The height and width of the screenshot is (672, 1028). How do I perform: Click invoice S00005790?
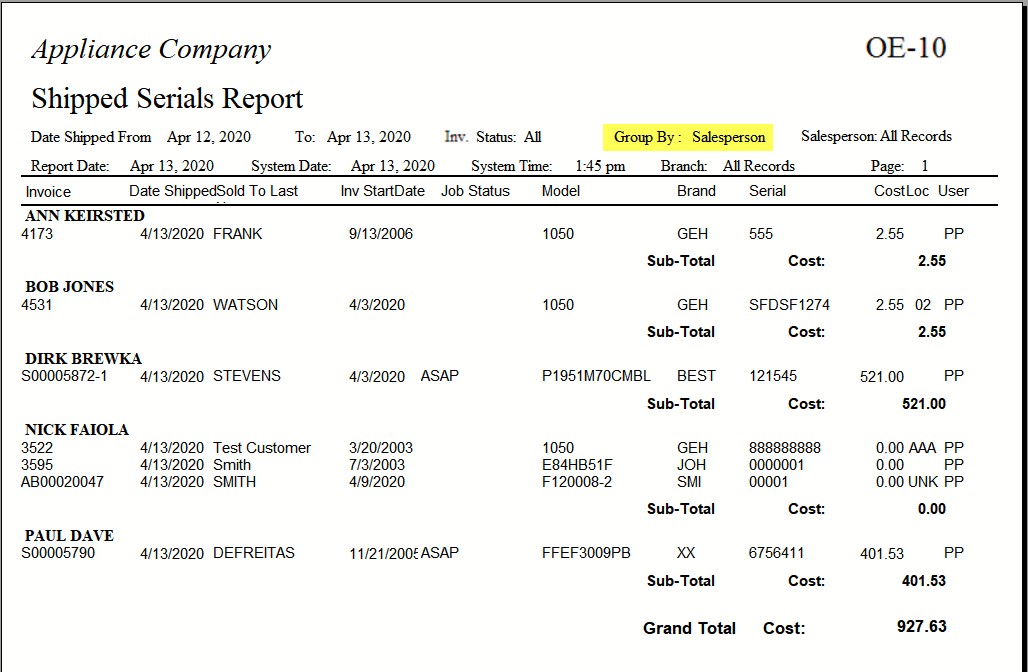pos(58,553)
